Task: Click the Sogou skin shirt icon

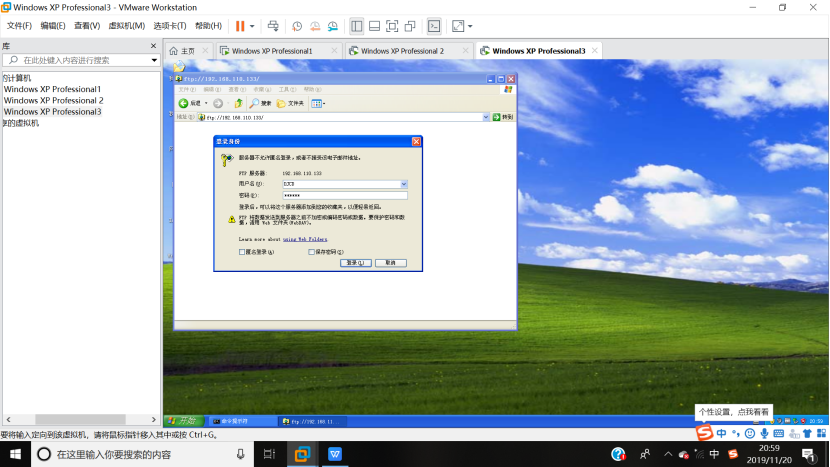Action: tap(807, 434)
